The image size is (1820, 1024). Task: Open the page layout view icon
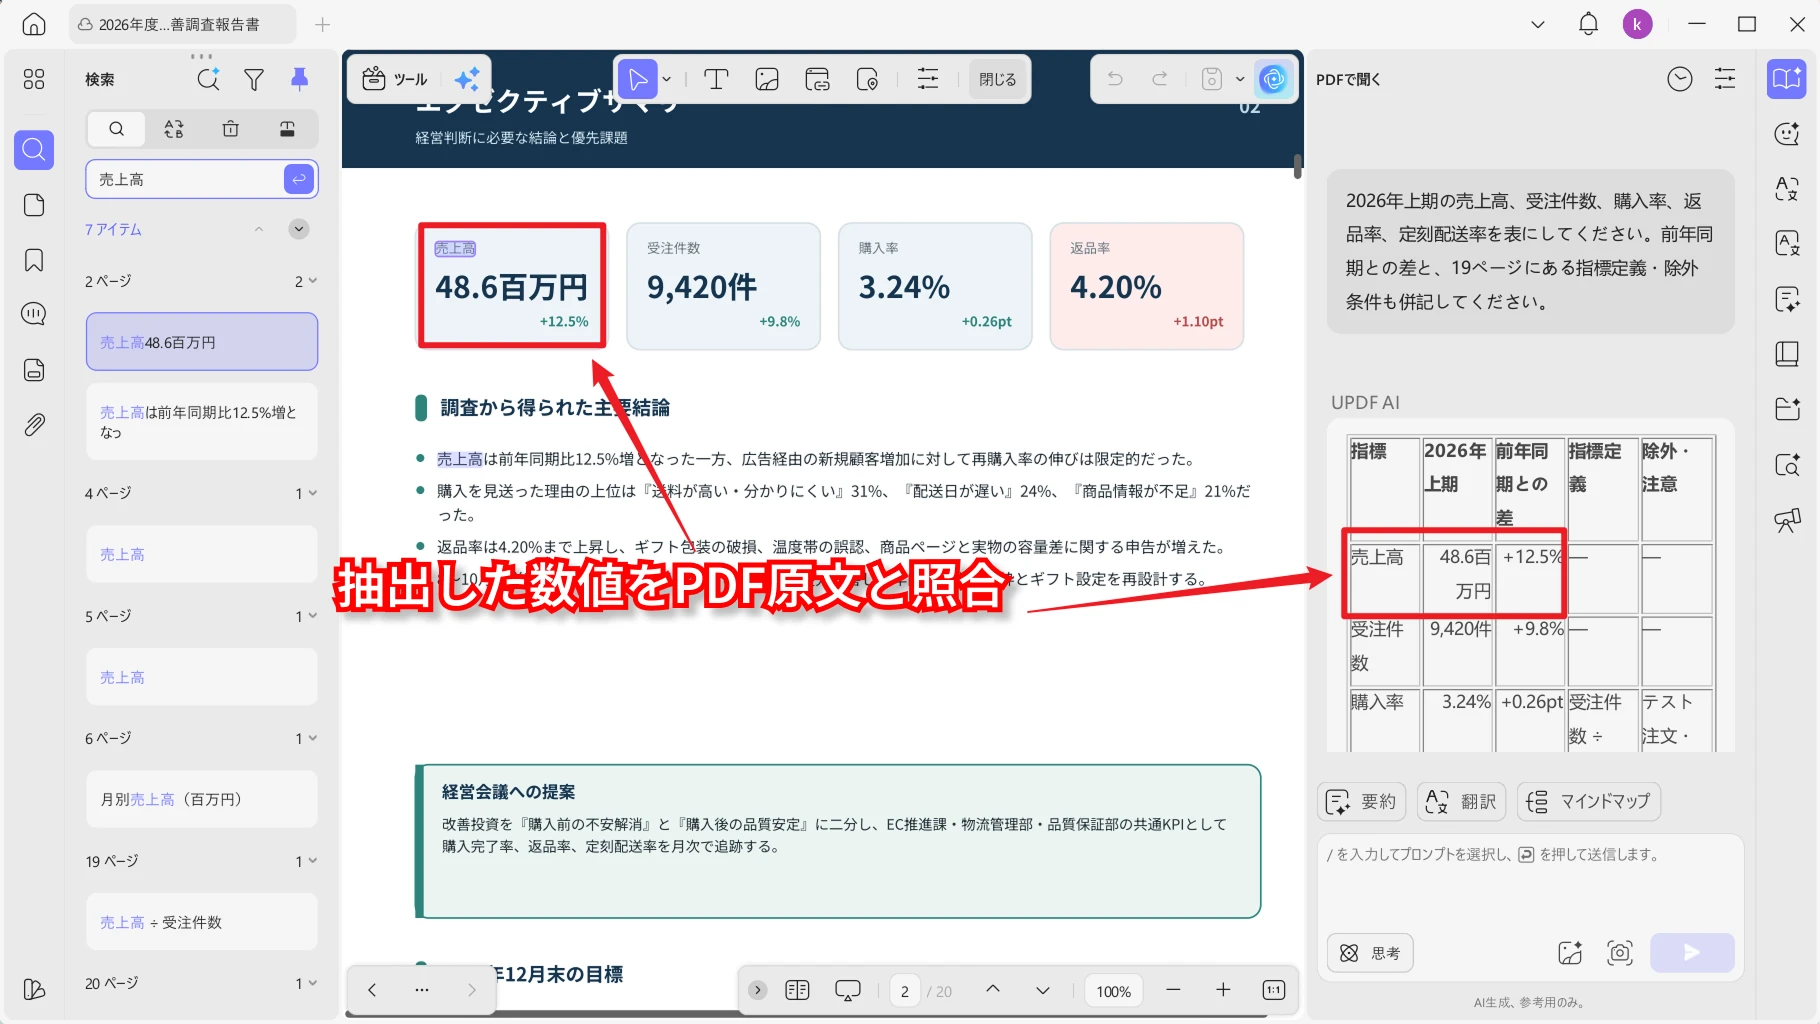pos(797,990)
